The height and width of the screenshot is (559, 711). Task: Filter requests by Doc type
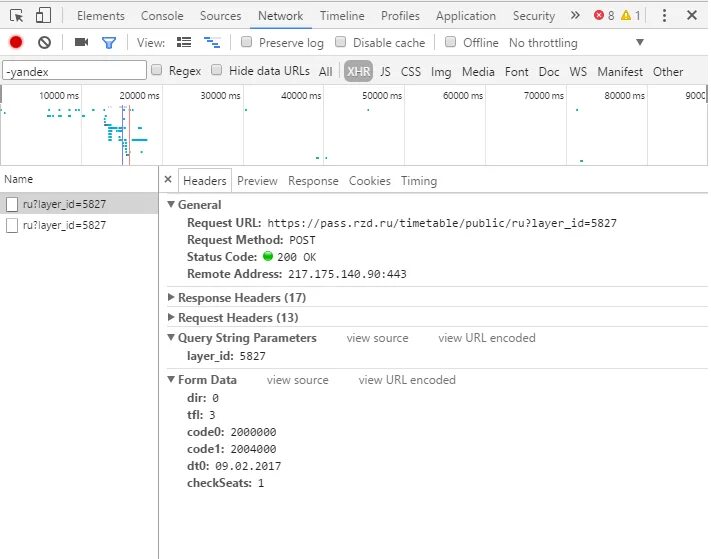549,72
